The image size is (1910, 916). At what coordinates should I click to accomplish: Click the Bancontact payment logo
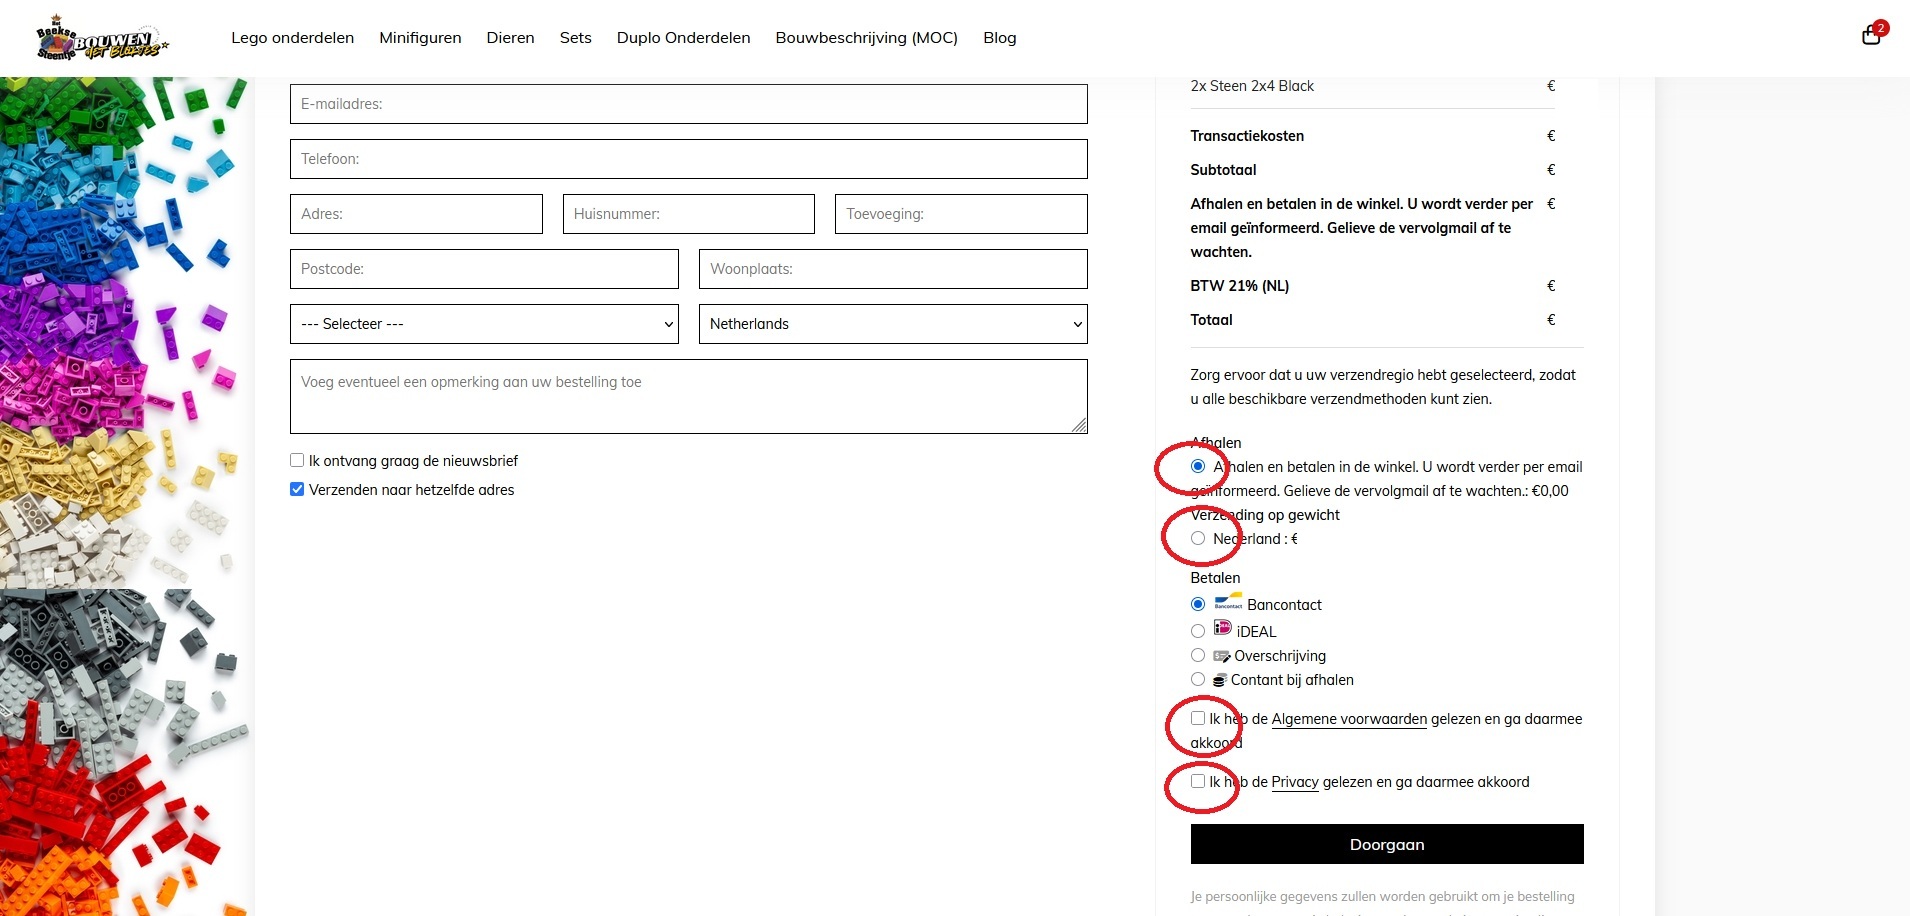point(1228,603)
